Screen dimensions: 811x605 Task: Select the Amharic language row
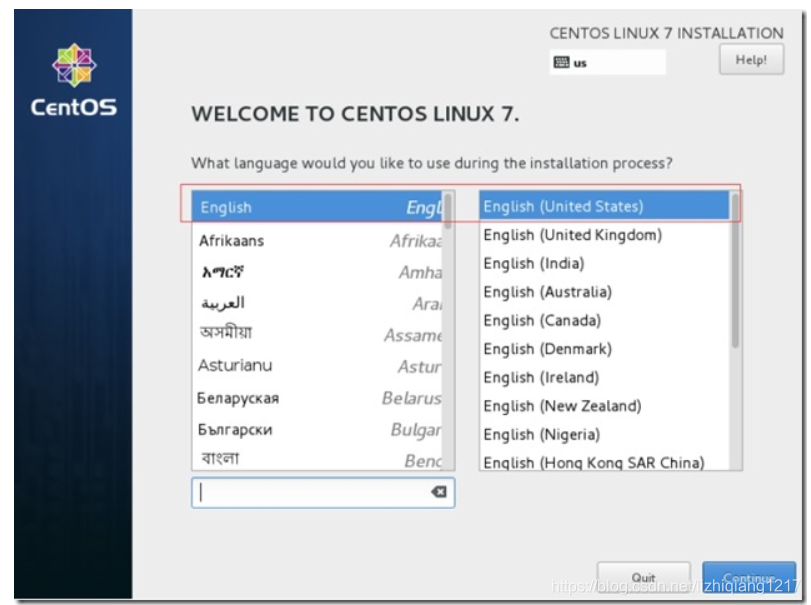pyautogui.click(x=317, y=272)
